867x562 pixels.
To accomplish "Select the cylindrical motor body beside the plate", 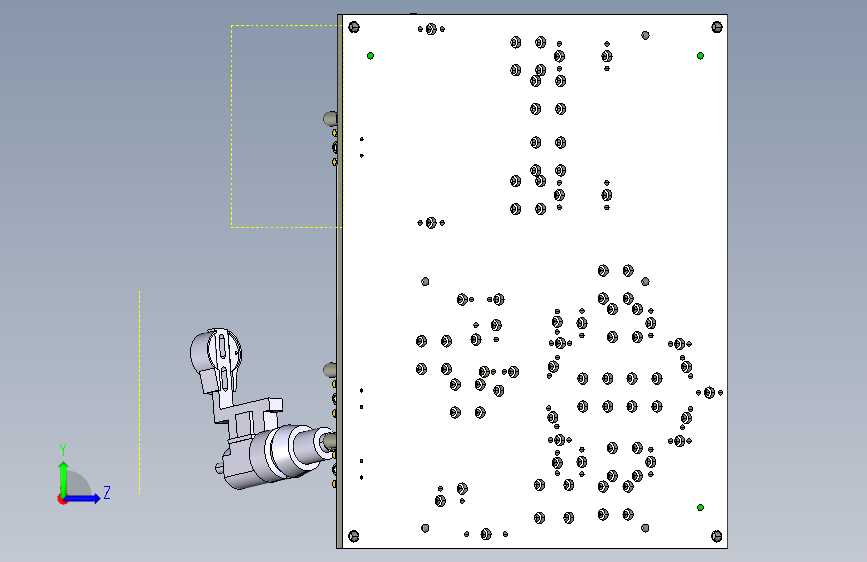I will tap(276, 454).
